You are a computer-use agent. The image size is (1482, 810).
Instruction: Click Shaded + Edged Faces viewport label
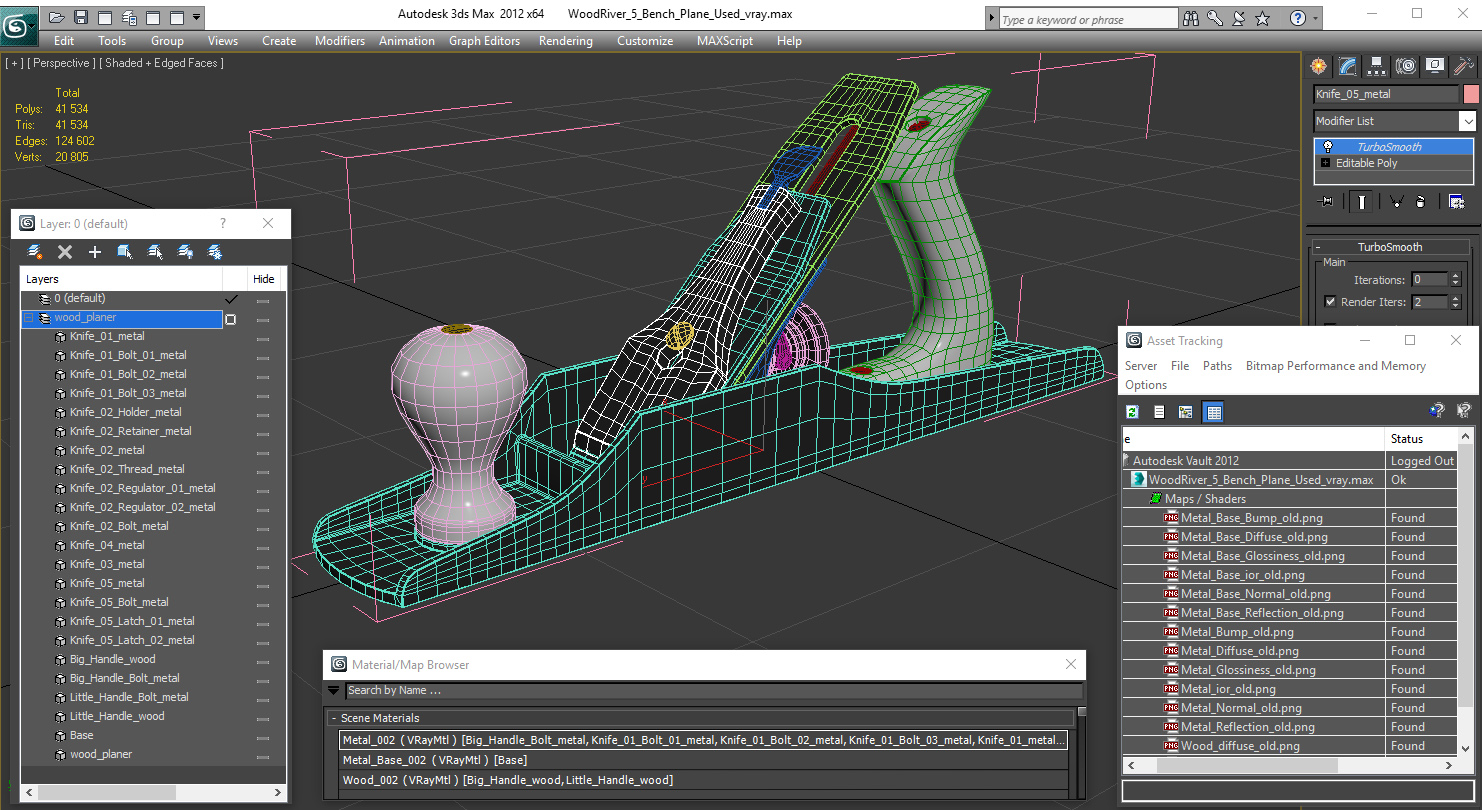coord(164,63)
